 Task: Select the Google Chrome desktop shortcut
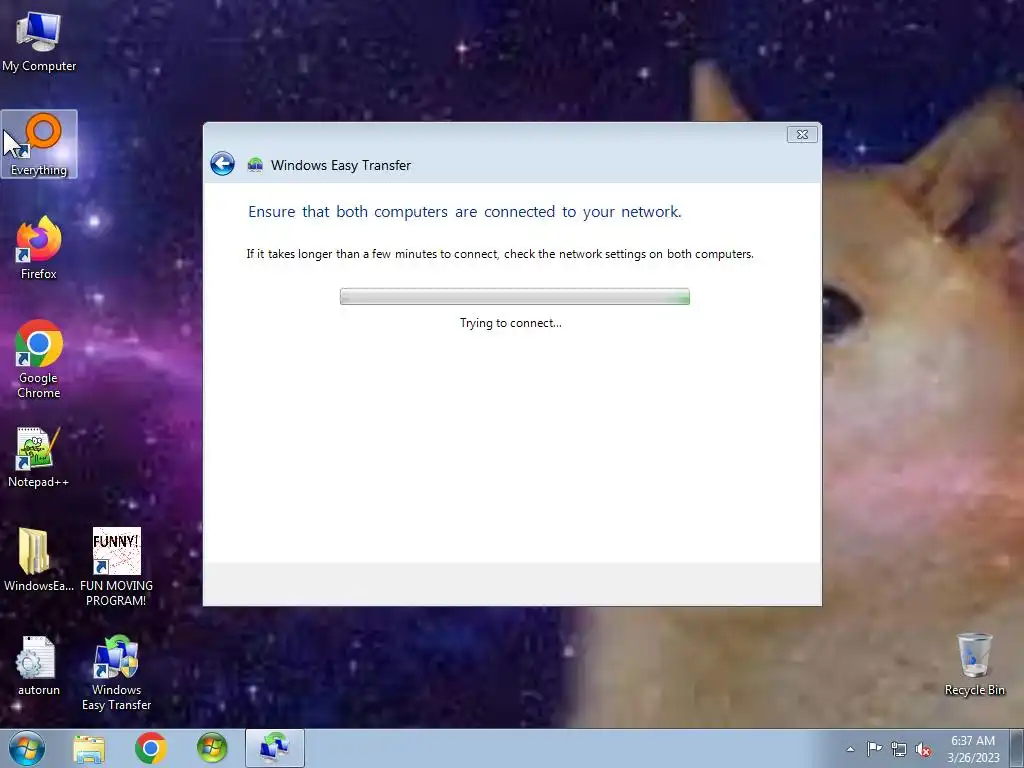coord(39,359)
